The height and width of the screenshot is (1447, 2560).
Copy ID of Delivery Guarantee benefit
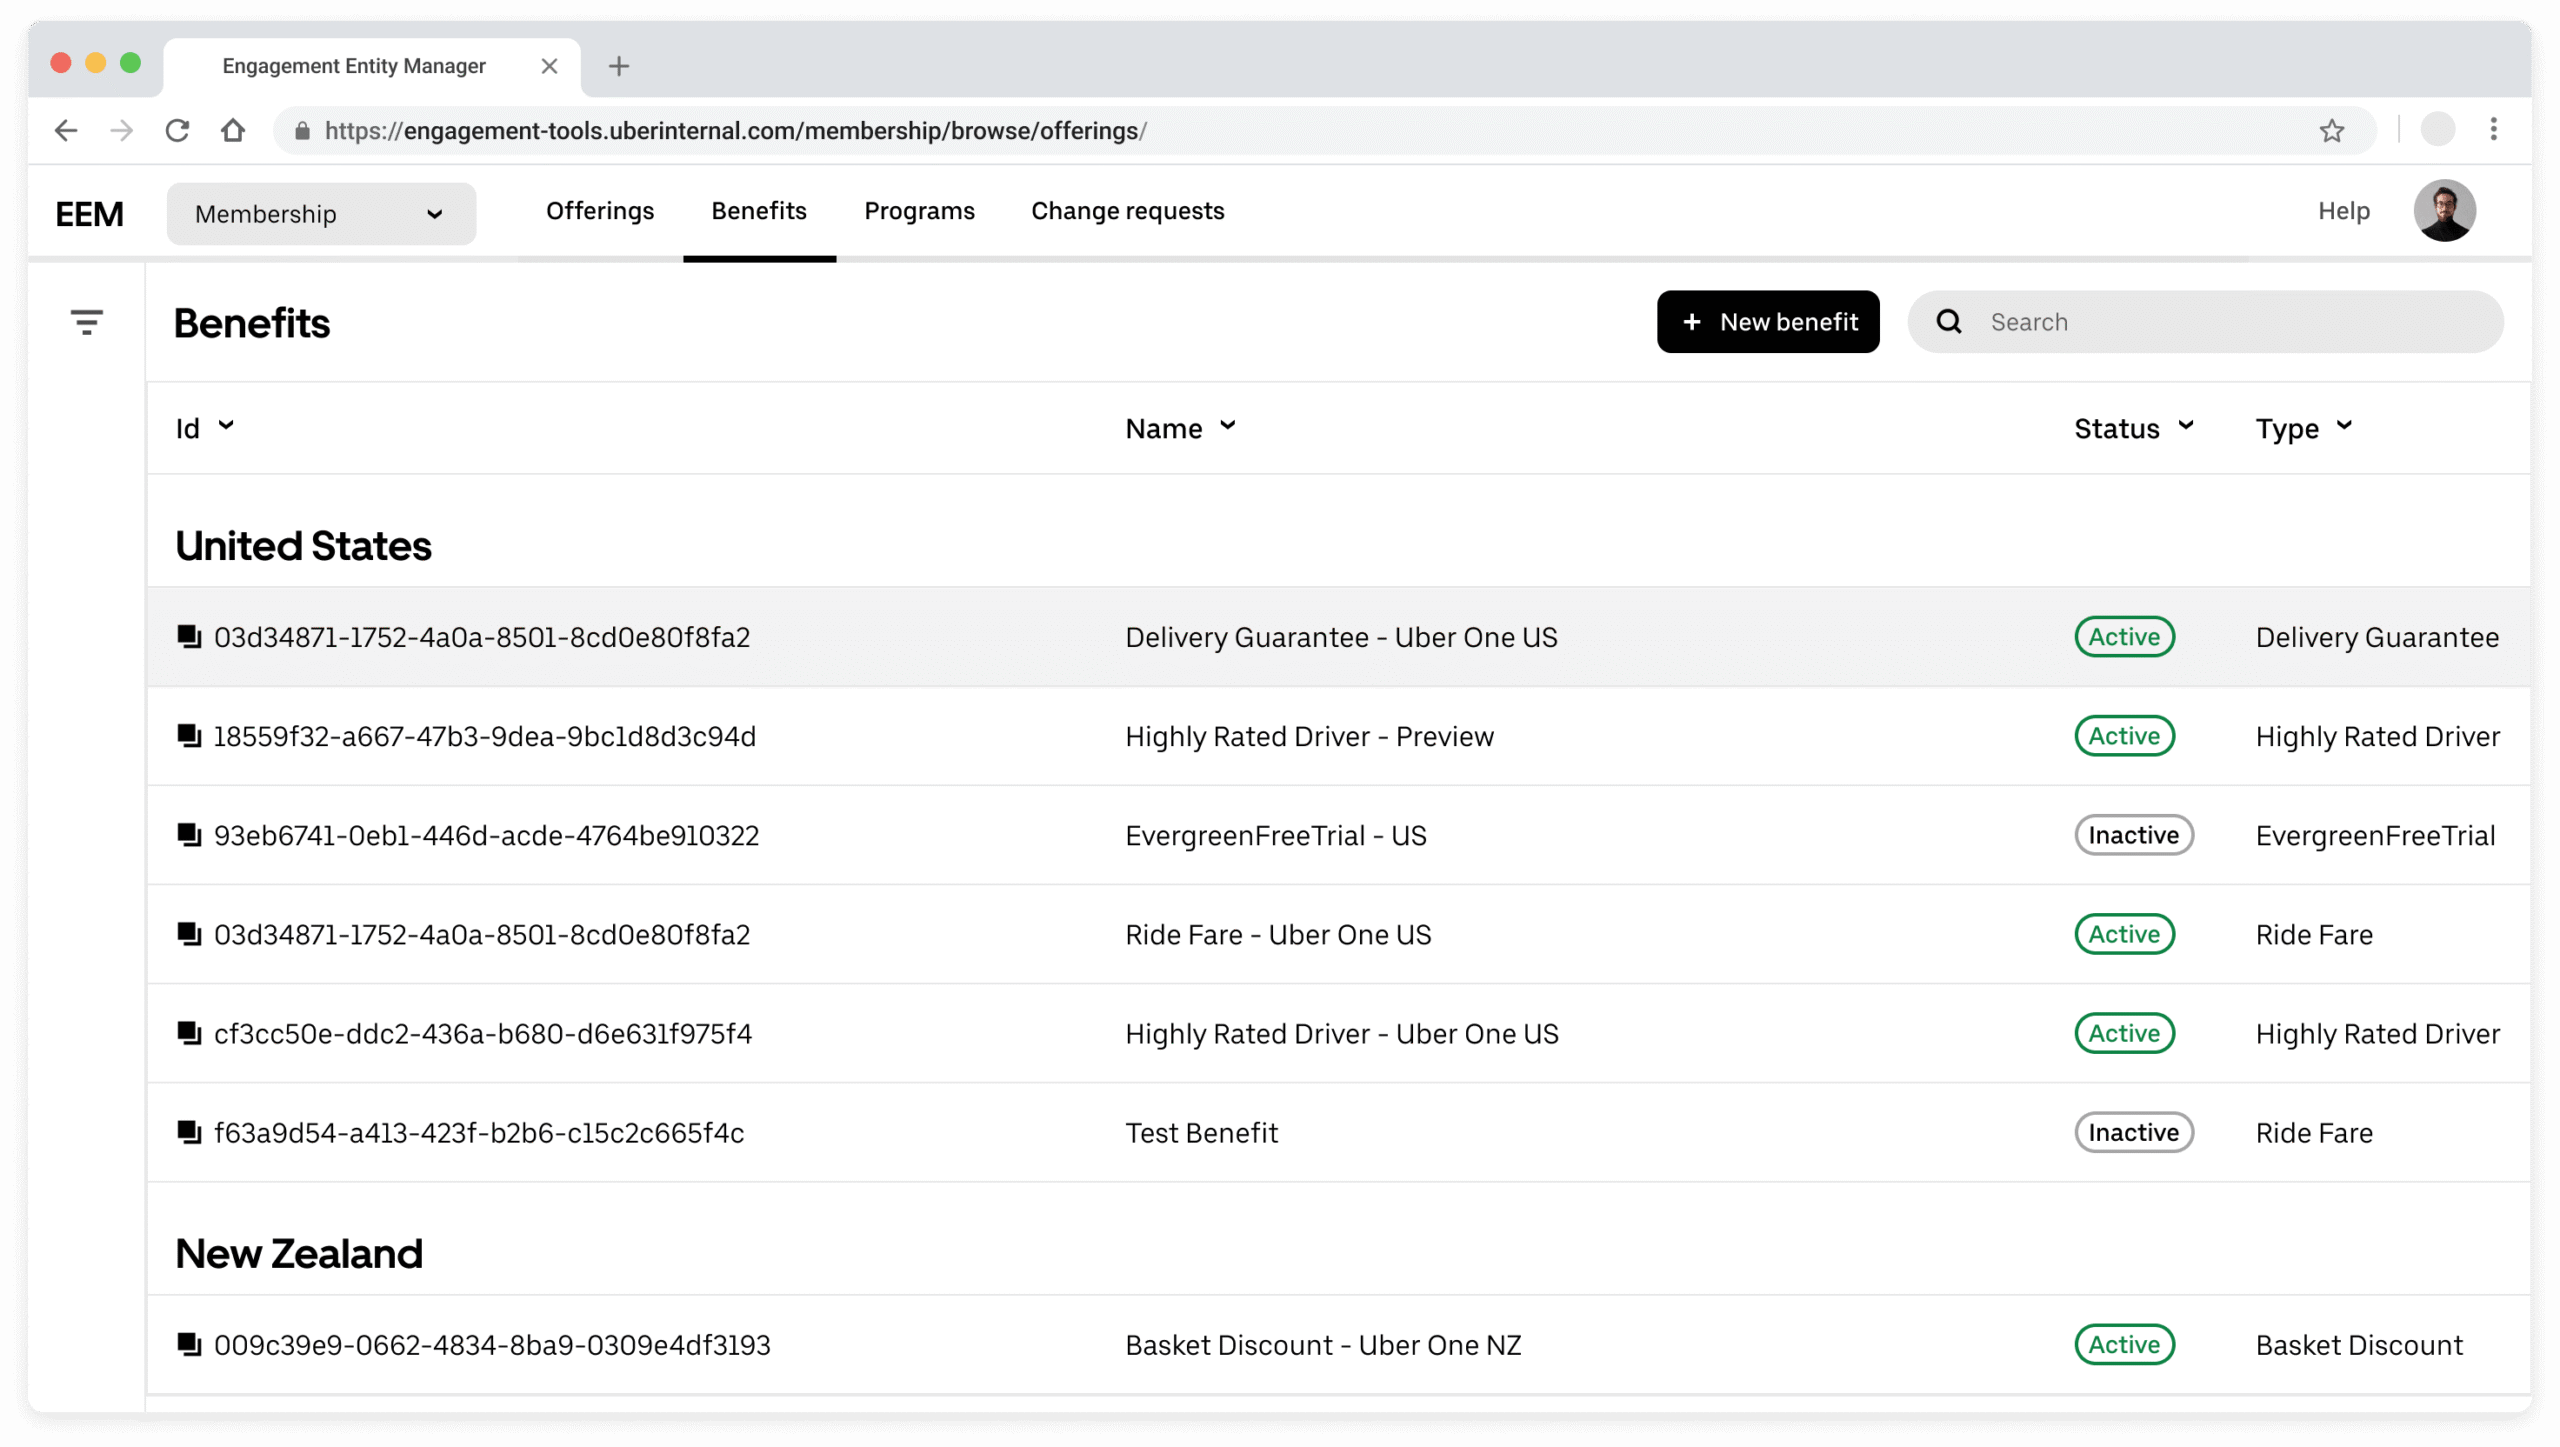(x=189, y=637)
